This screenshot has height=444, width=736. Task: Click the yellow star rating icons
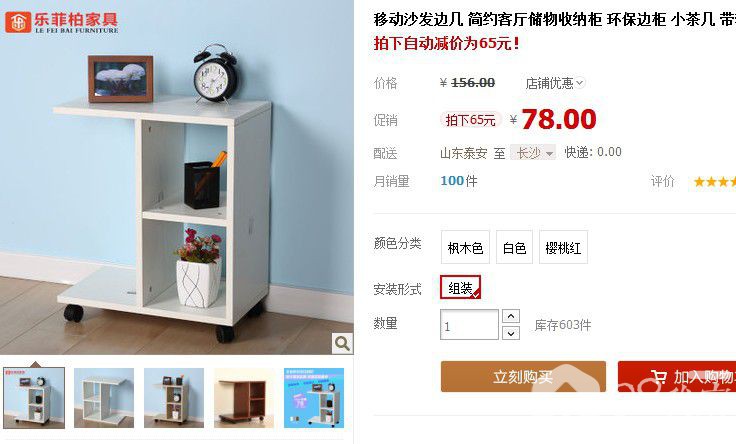coord(714,182)
